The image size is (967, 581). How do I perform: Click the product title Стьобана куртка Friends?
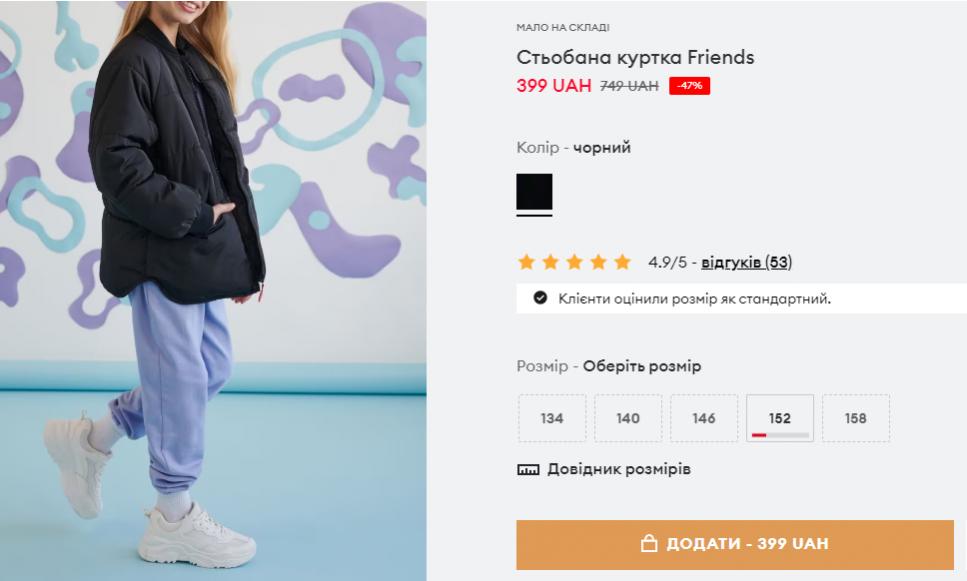click(635, 57)
